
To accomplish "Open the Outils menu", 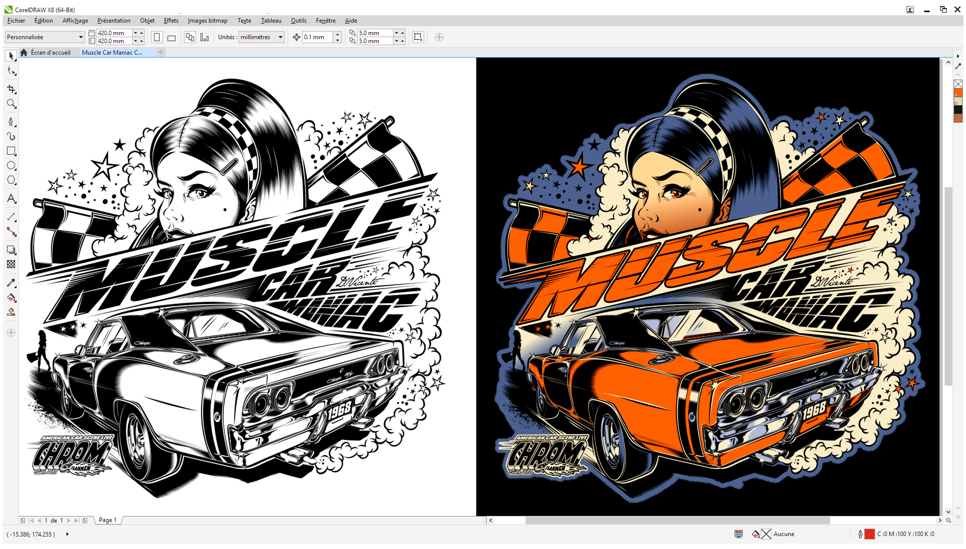I will (299, 20).
